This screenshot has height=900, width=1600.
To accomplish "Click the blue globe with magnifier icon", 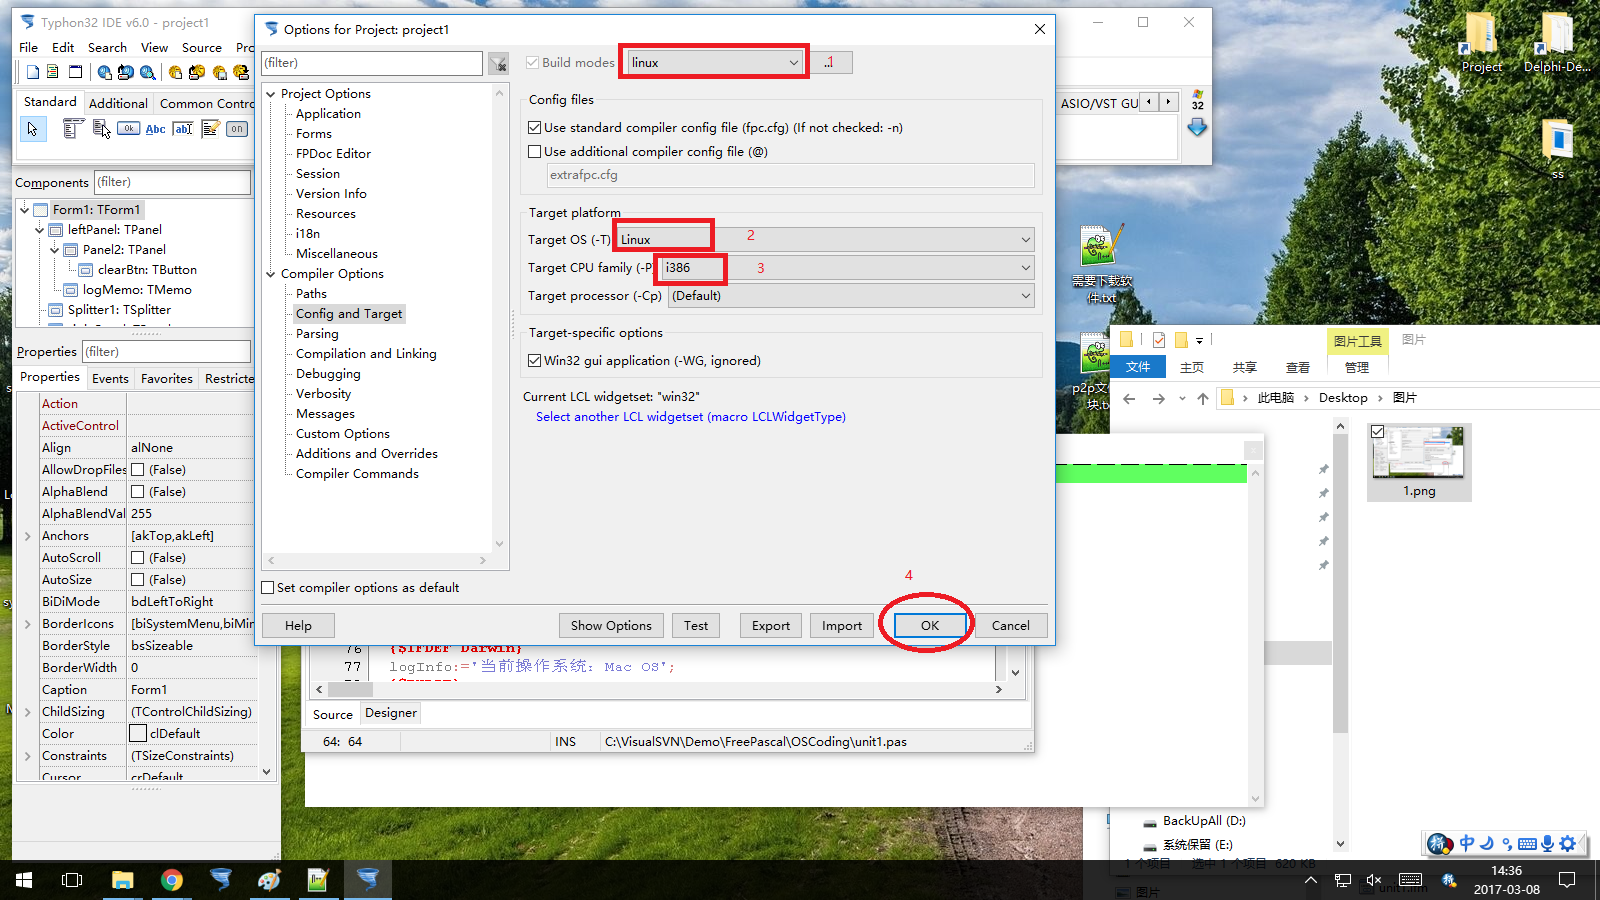I will tap(148, 72).
